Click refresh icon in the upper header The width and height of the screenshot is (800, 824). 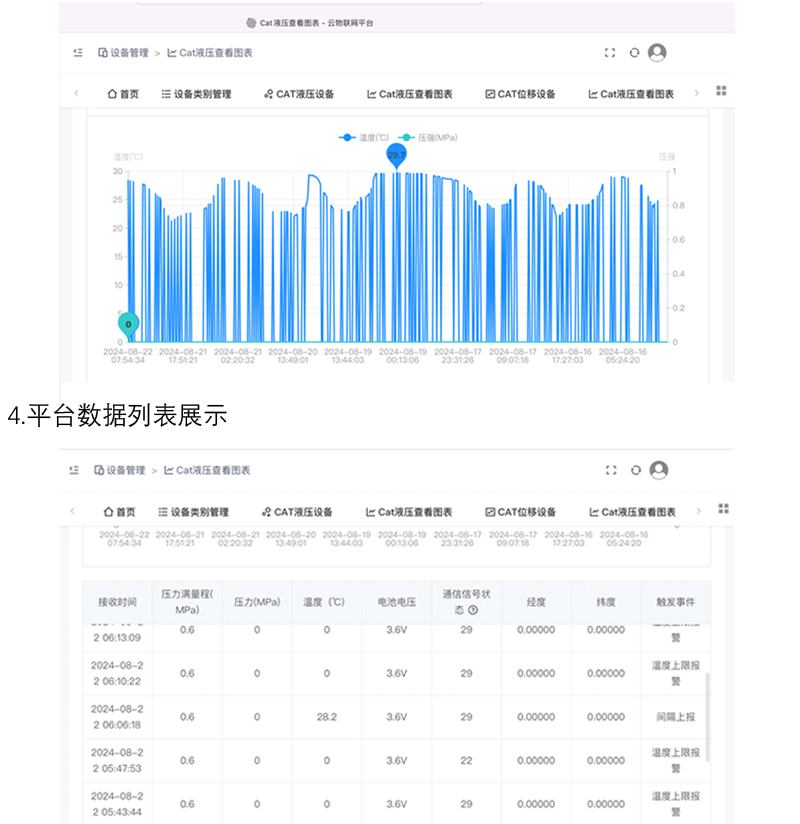pos(634,53)
